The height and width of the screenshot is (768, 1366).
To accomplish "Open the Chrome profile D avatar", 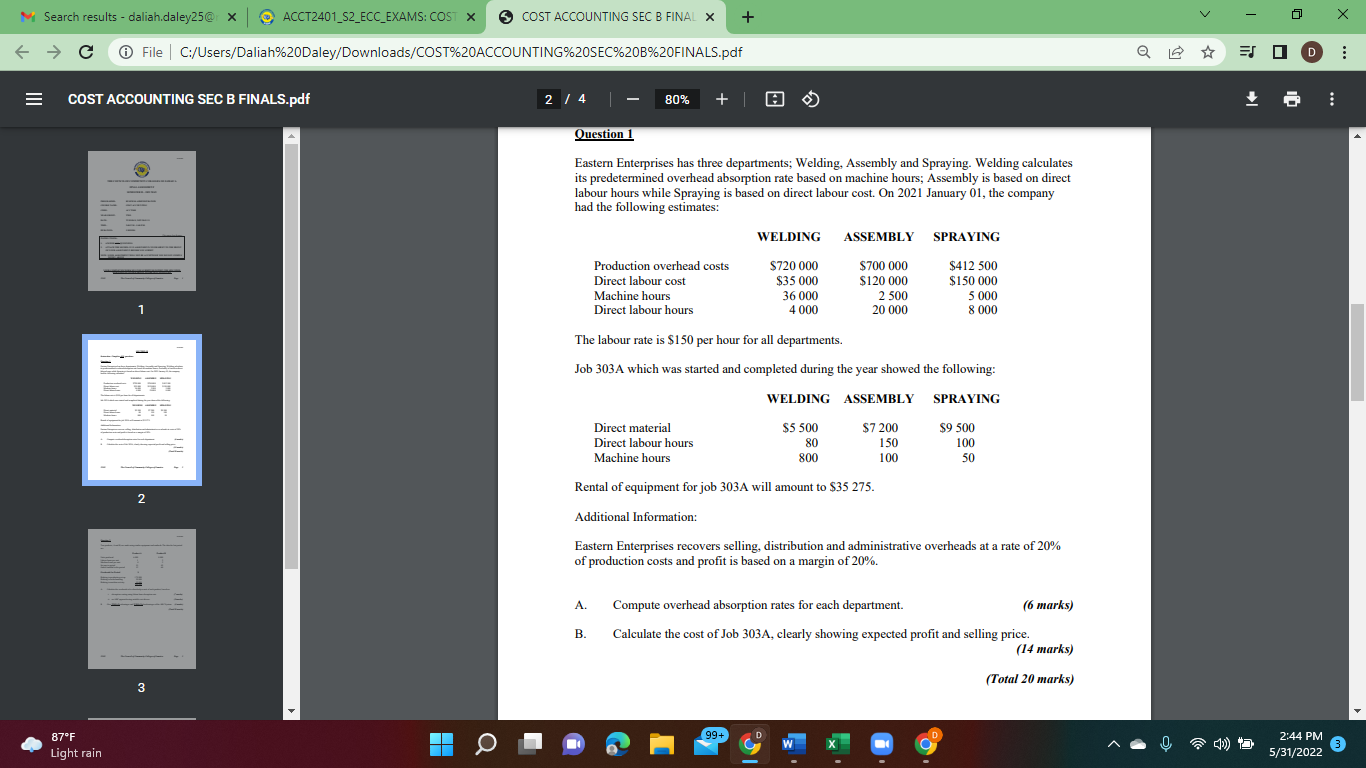I will [1311, 52].
